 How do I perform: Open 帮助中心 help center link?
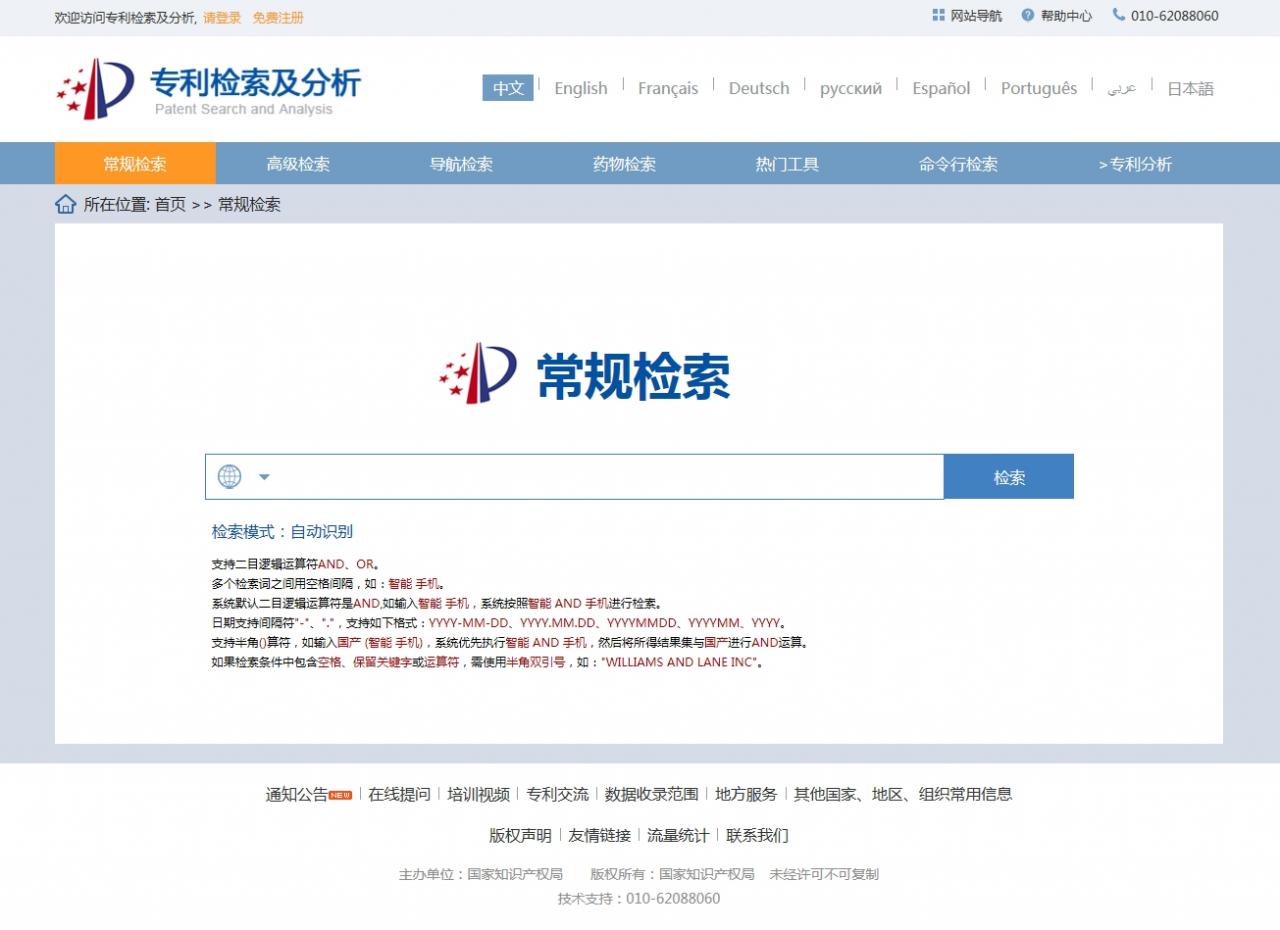1066,16
